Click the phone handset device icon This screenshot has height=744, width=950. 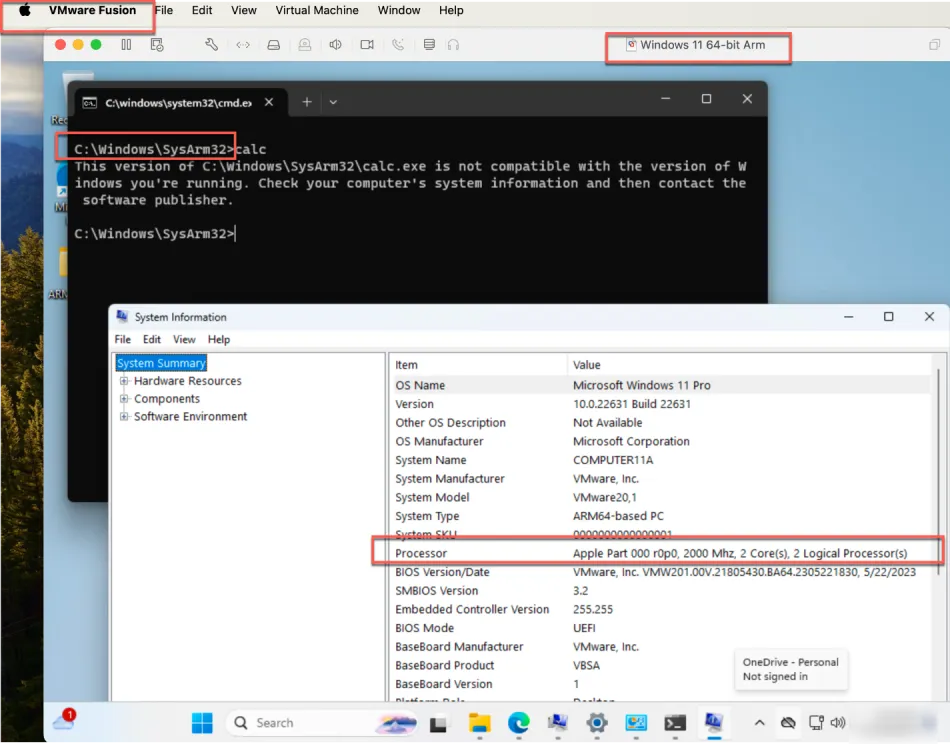pos(398,45)
